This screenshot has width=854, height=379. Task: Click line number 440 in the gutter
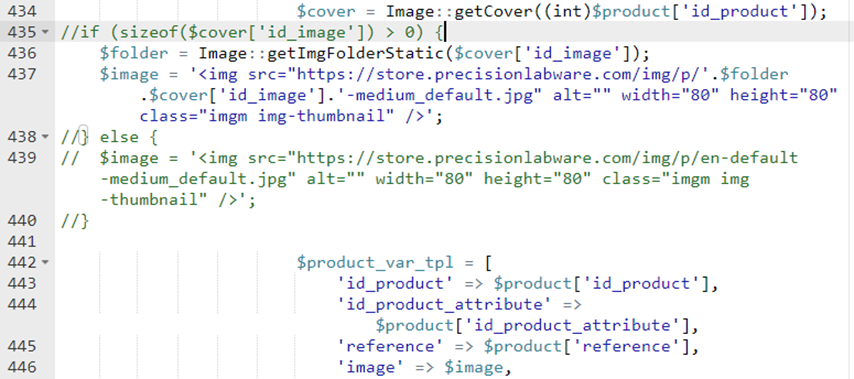(x=22, y=221)
